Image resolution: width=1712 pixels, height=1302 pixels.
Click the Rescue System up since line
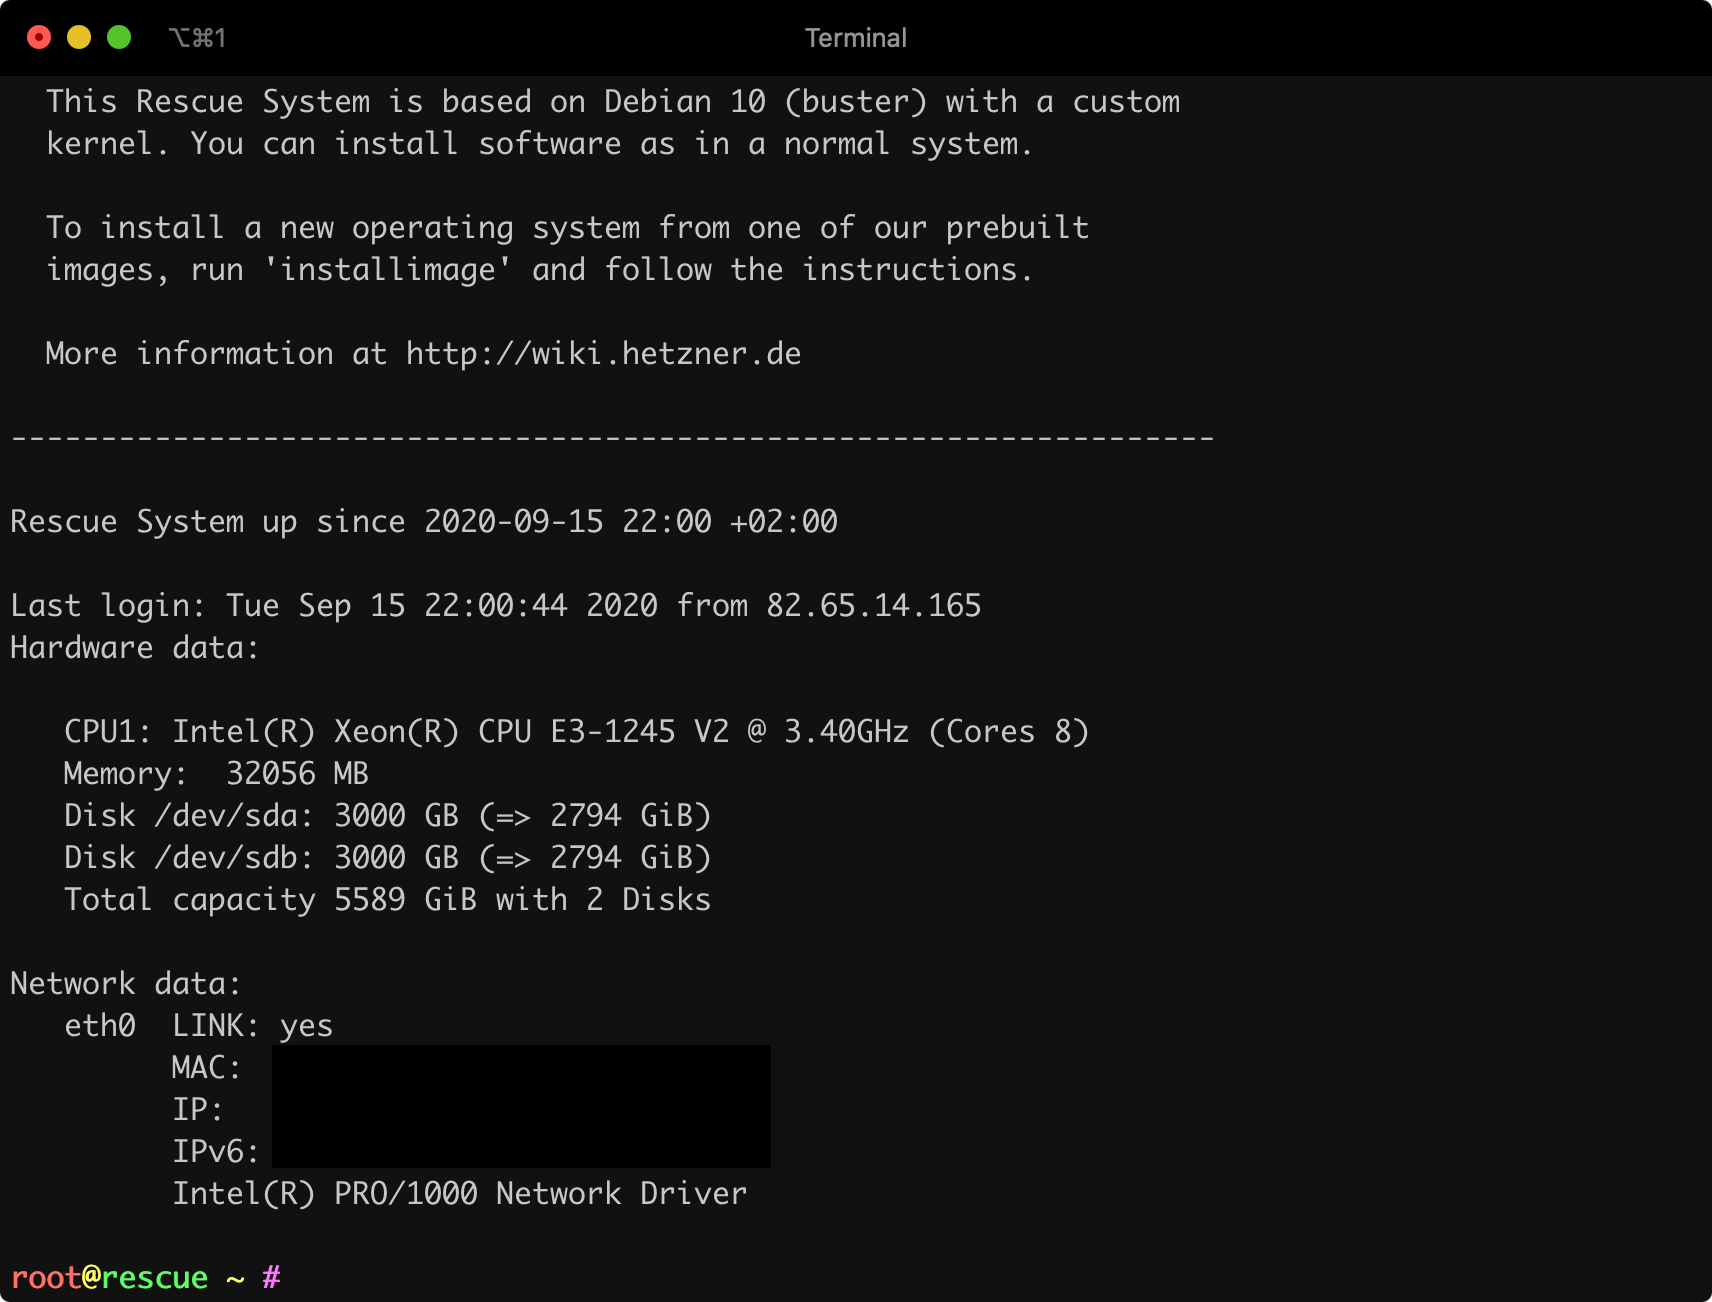click(x=424, y=522)
